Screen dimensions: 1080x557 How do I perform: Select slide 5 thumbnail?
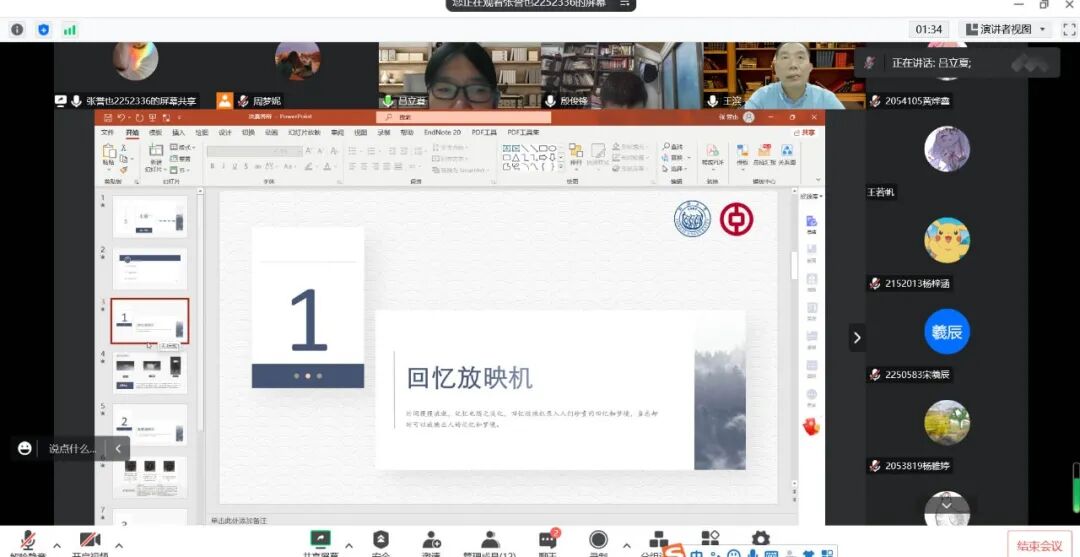coord(149,425)
